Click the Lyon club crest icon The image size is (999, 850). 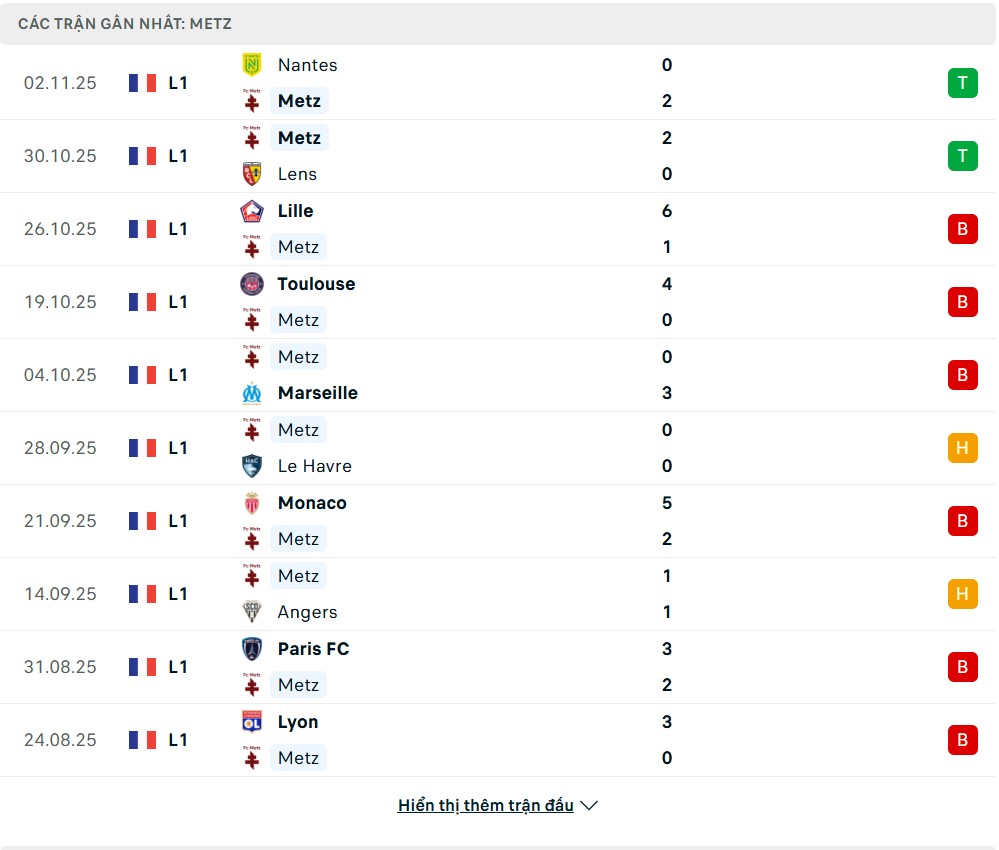click(252, 722)
